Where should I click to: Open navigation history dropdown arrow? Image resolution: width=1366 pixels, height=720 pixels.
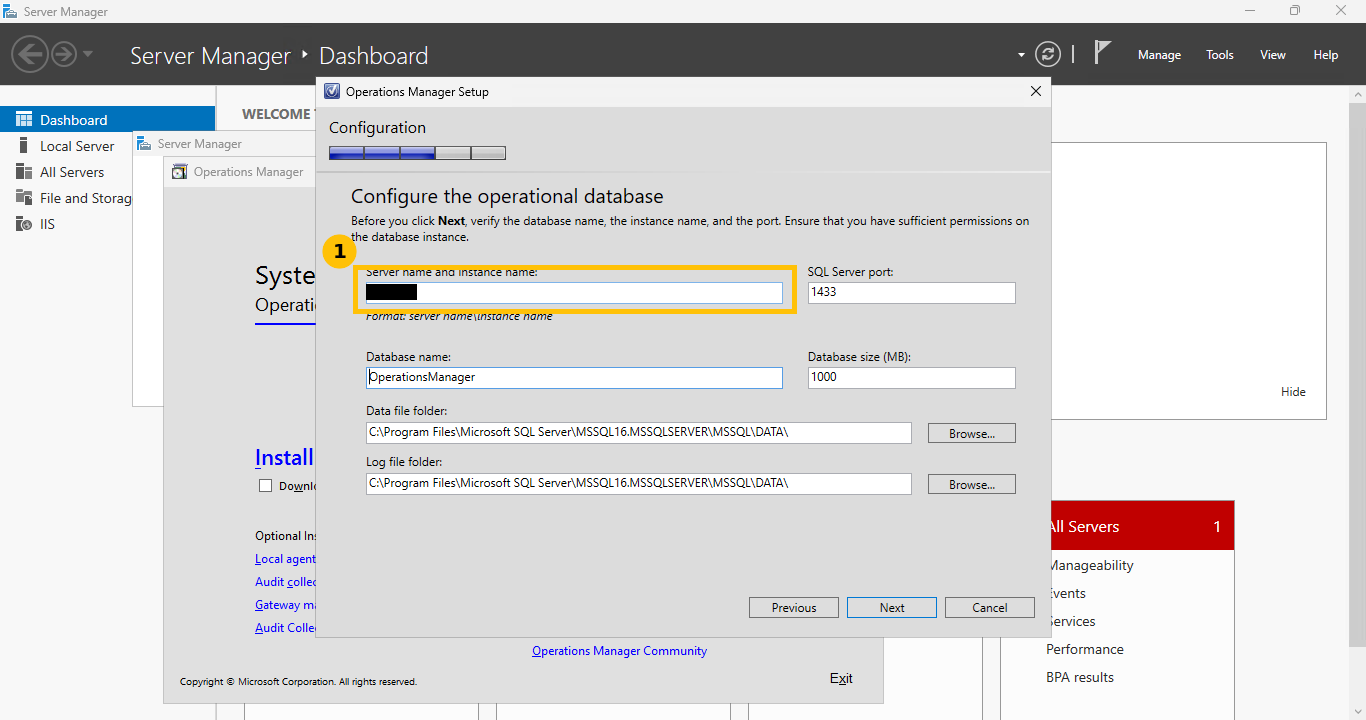pos(88,54)
